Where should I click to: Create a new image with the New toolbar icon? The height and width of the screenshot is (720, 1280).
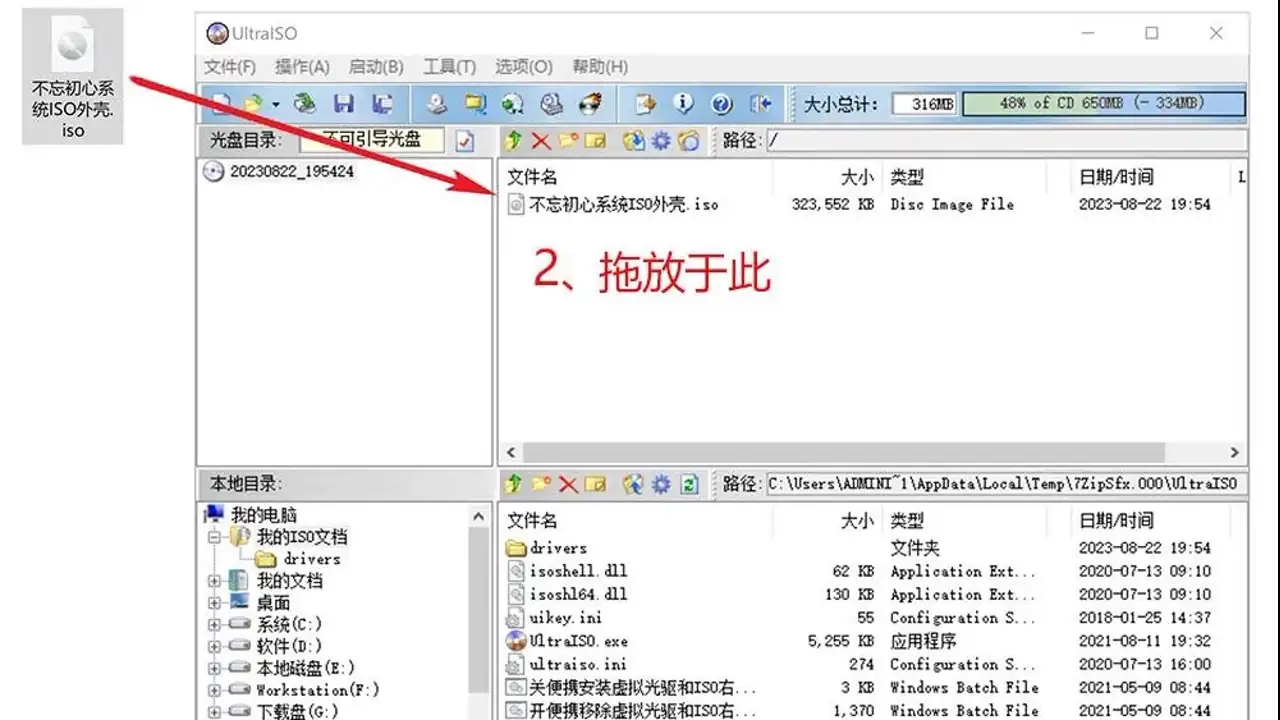(x=221, y=103)
